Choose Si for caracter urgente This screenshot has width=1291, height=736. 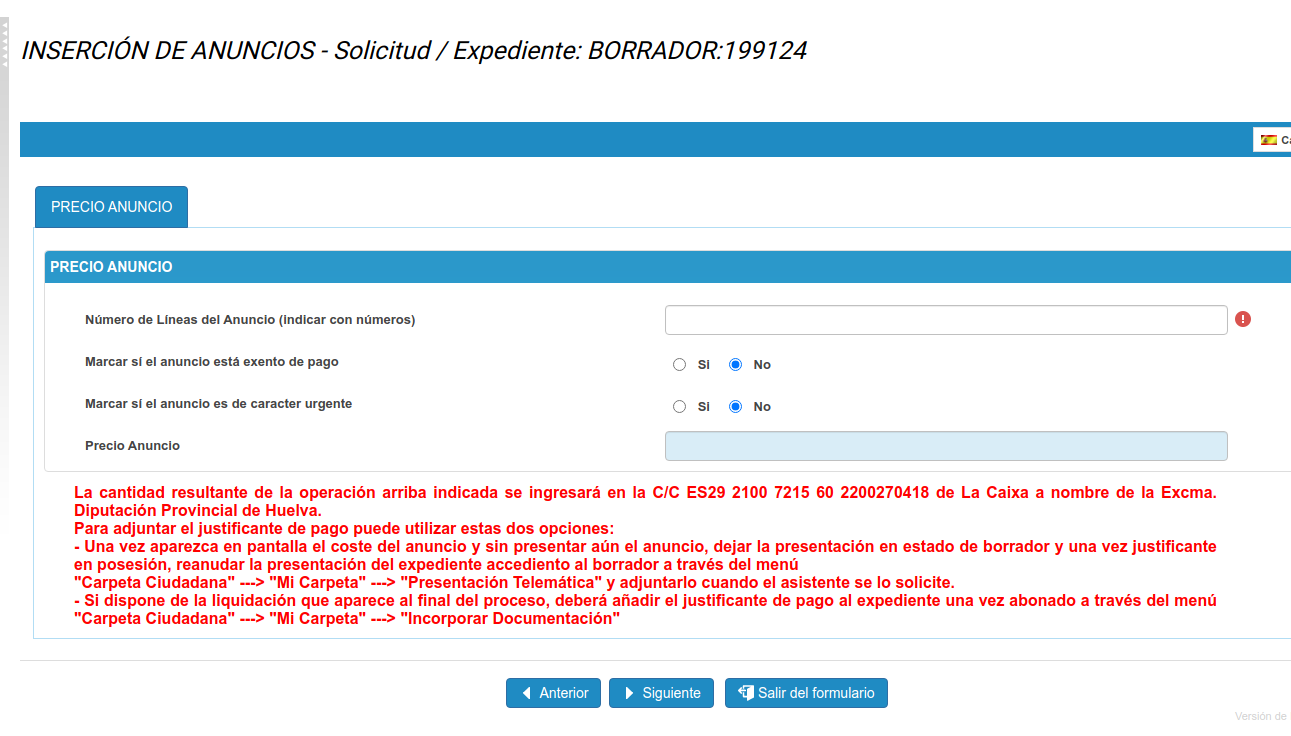[680, 407]
